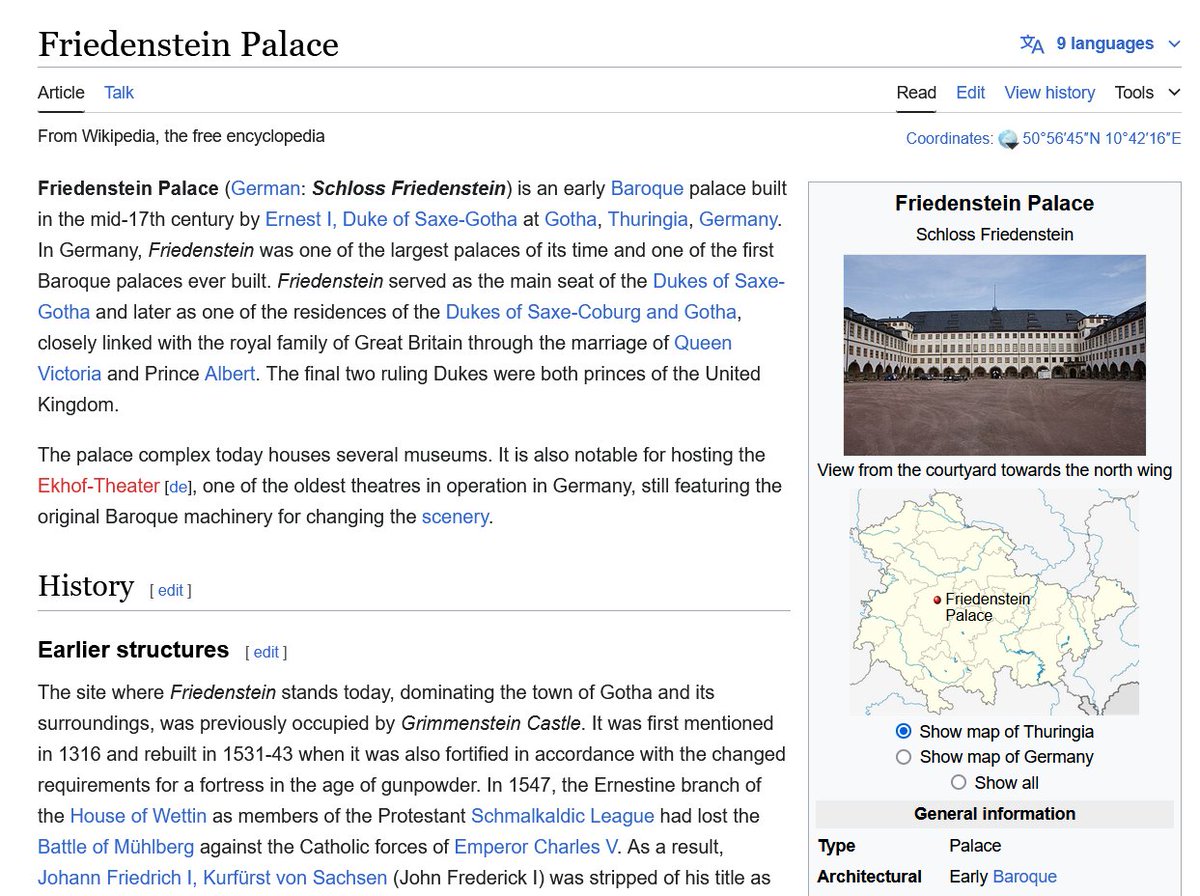Click the Coordinates label link
This screenshot has width=1200, height=896.
948,139
